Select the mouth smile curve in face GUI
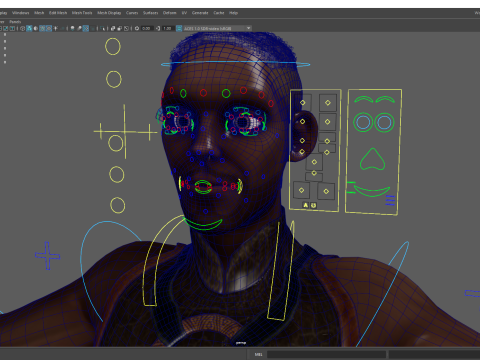 click(x=372, y=191)
